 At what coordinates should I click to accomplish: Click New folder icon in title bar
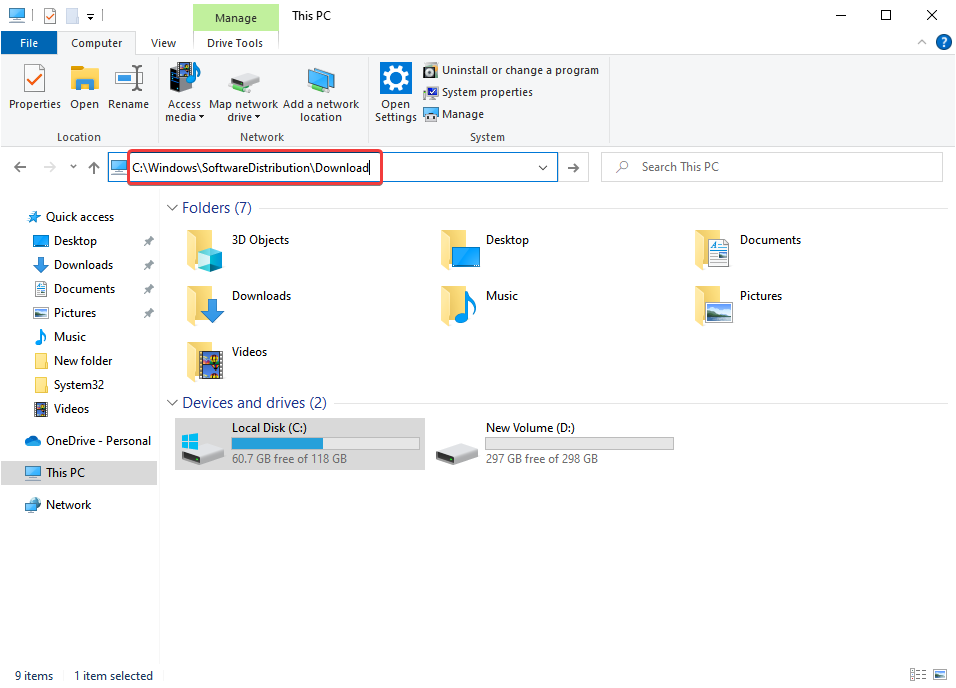click(72, 16)
